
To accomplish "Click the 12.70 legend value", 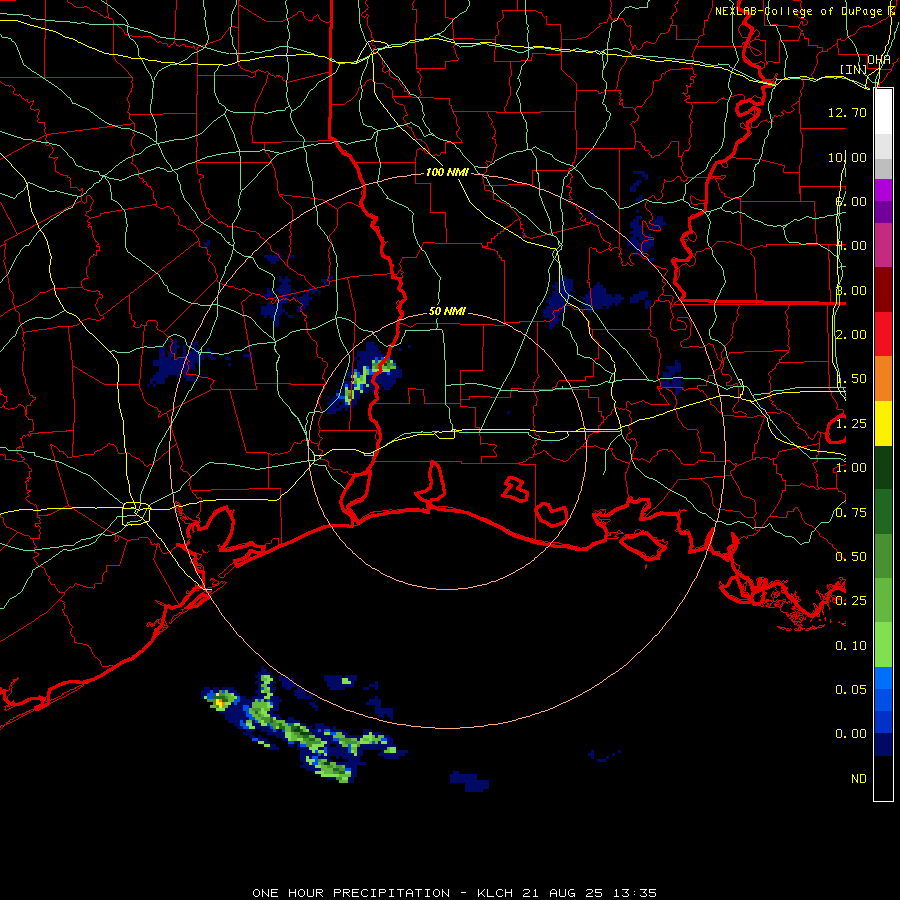I will (847, 112).
